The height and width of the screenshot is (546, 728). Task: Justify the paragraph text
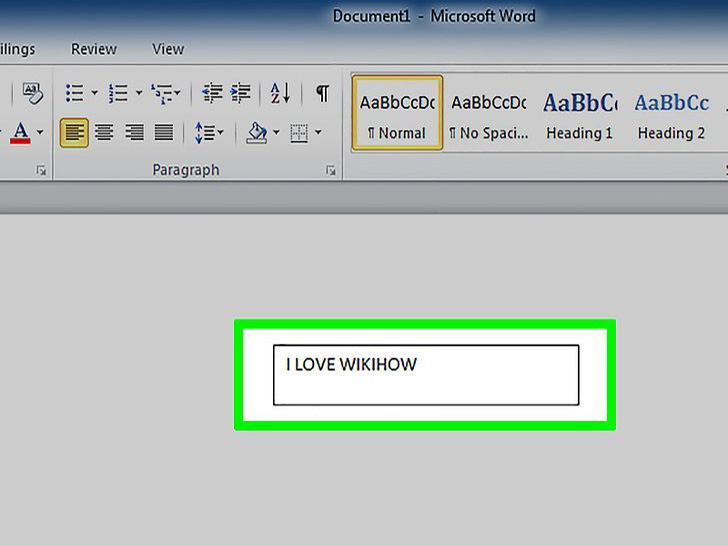pyautogui.click(x=164, y=133)
